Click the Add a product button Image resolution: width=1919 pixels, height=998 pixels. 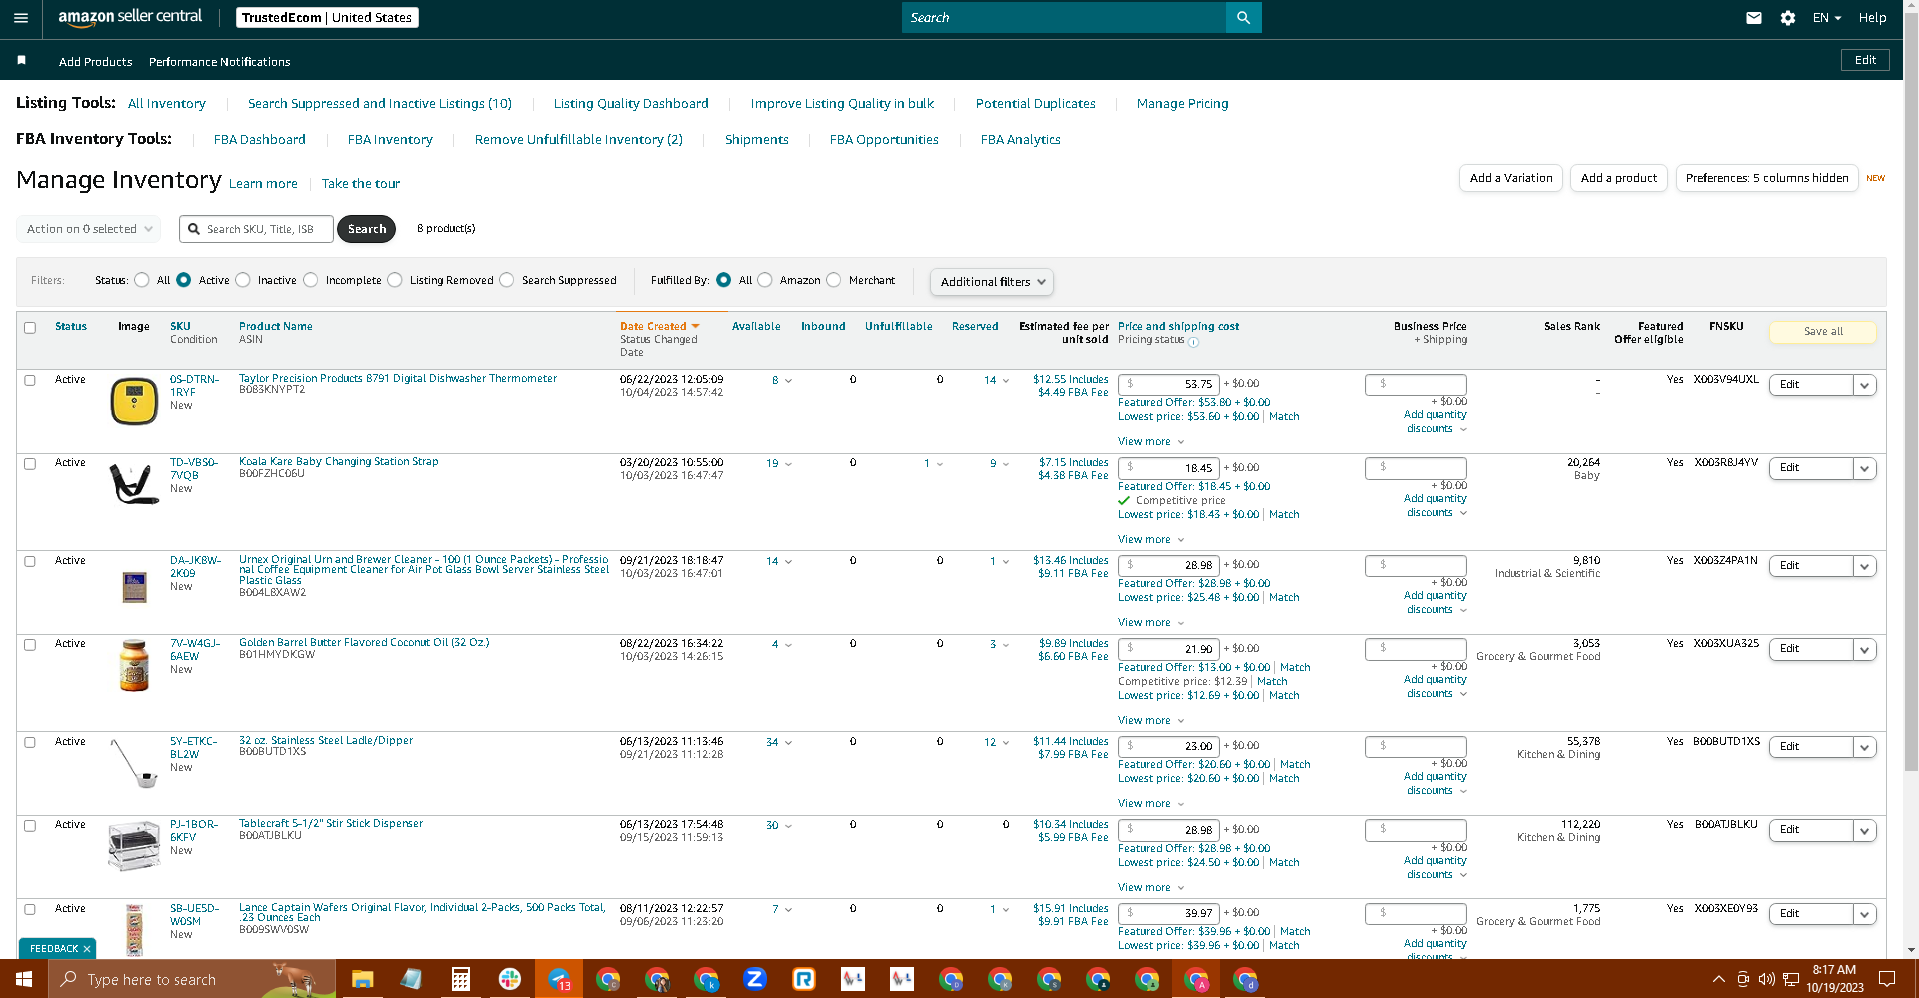1619,178
